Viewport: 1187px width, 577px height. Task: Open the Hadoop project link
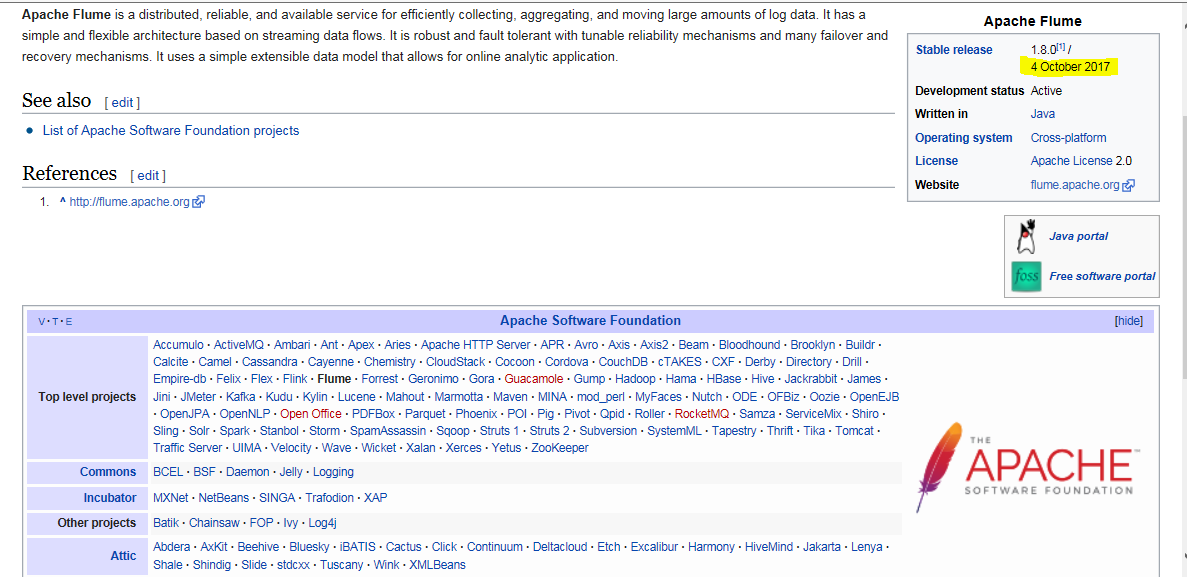(x=635, y=379)
